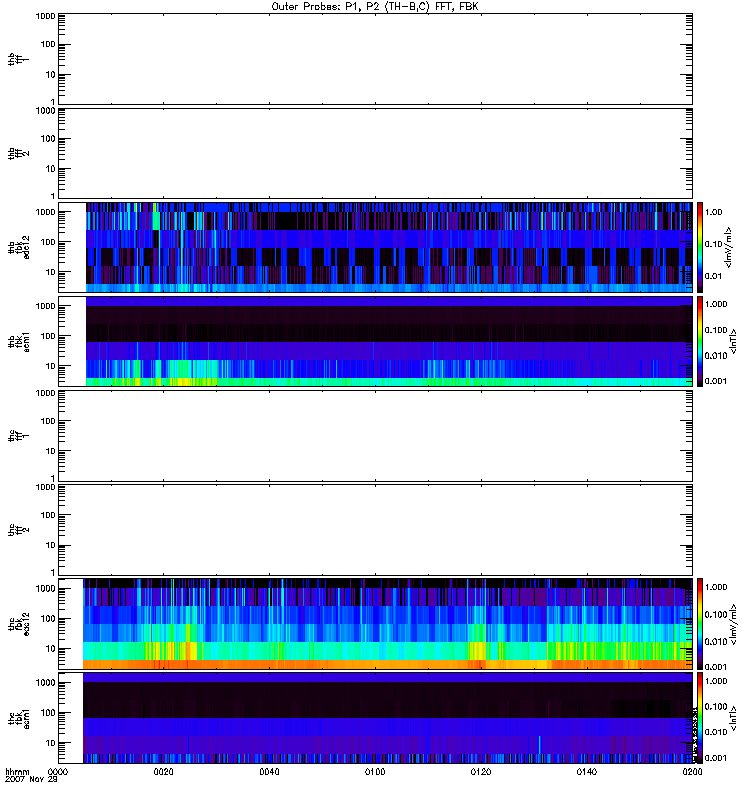Click the color bar beside thc fbk scm1
The height and width of the screenshot is (800, 750).
tap(700, 718)
